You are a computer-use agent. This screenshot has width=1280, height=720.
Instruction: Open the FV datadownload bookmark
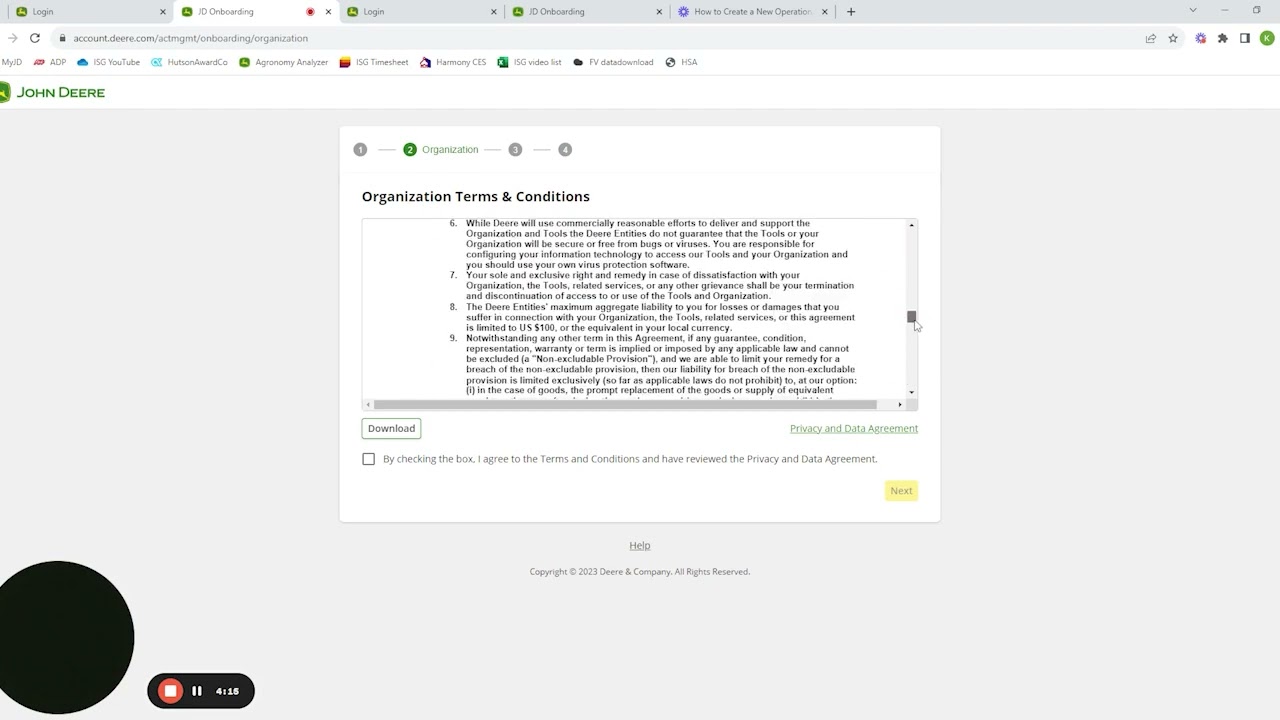pyautogui.click(x=613, y=62)
